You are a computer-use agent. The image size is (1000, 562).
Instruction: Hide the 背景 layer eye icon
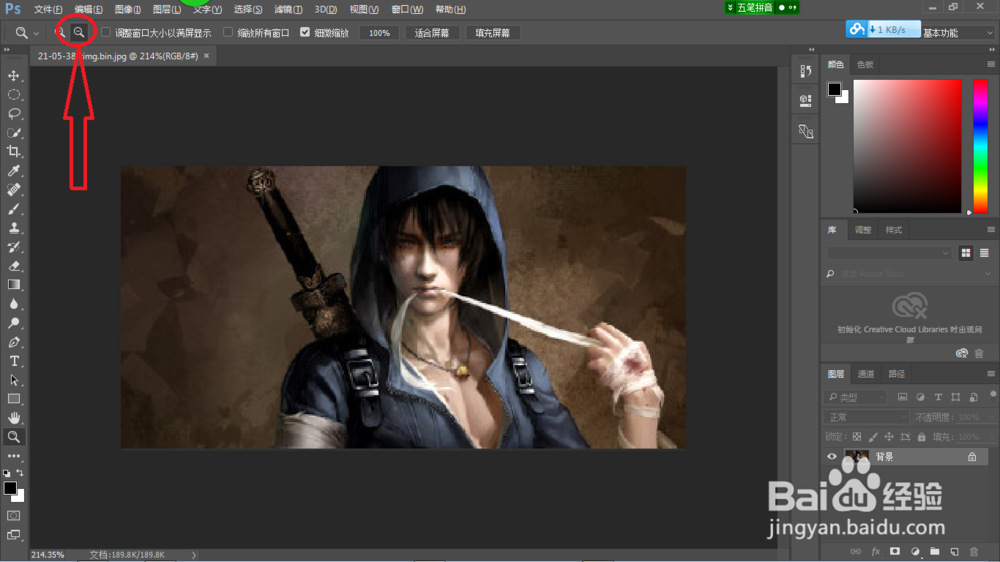pyautogui.click(x=832, y=457)
